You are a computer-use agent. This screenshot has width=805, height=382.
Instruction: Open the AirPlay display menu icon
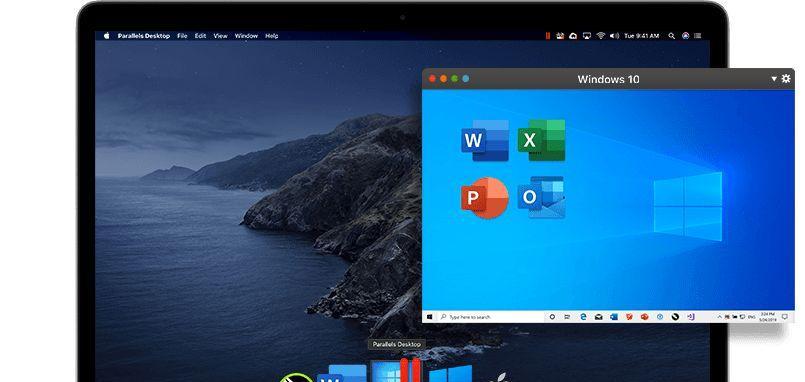pos(587,36)
